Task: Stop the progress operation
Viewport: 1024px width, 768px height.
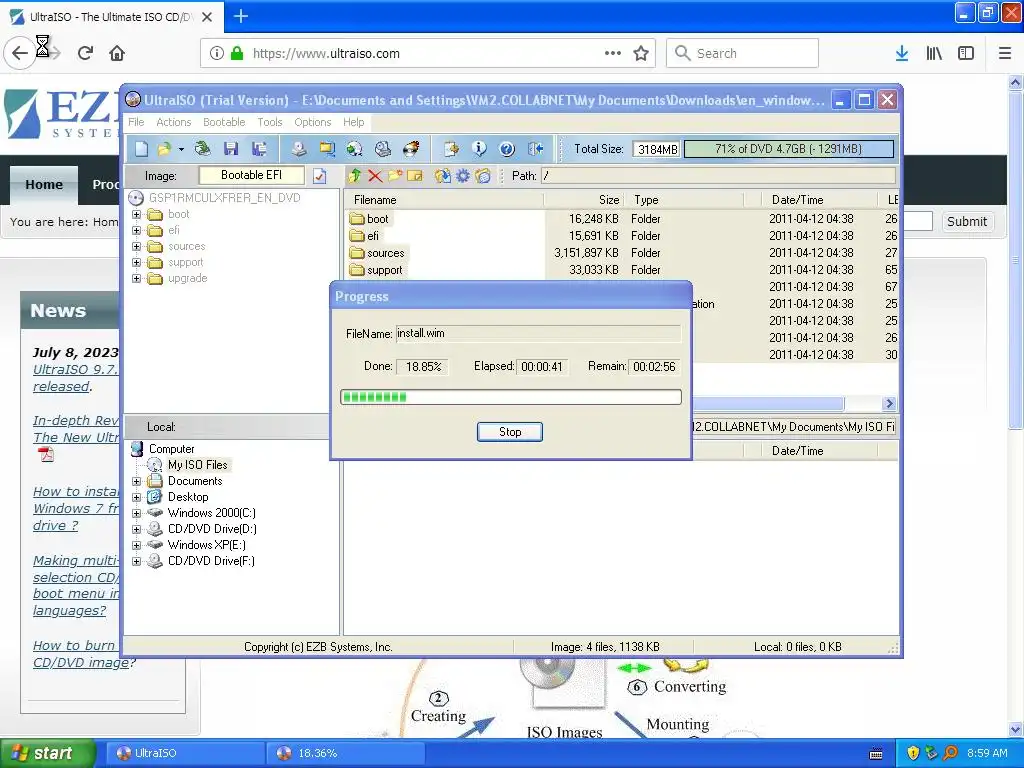Action: (509, 432)
